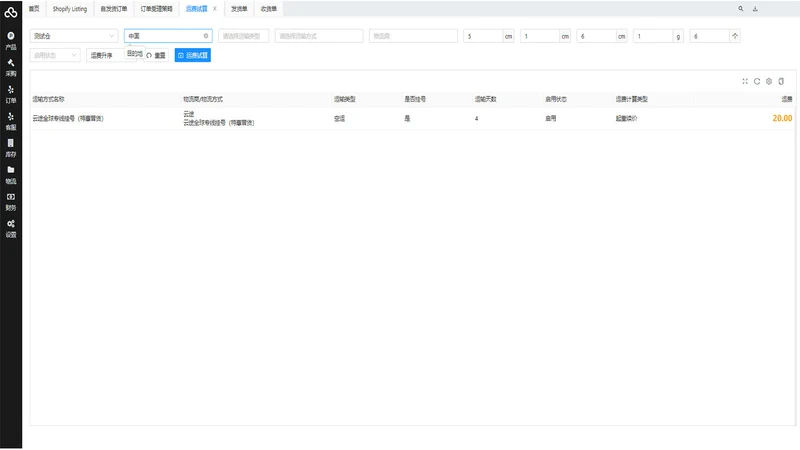Open the transport method dropdown (请选择运输方式)
The image size is (800, 450).
coord(319,36)
